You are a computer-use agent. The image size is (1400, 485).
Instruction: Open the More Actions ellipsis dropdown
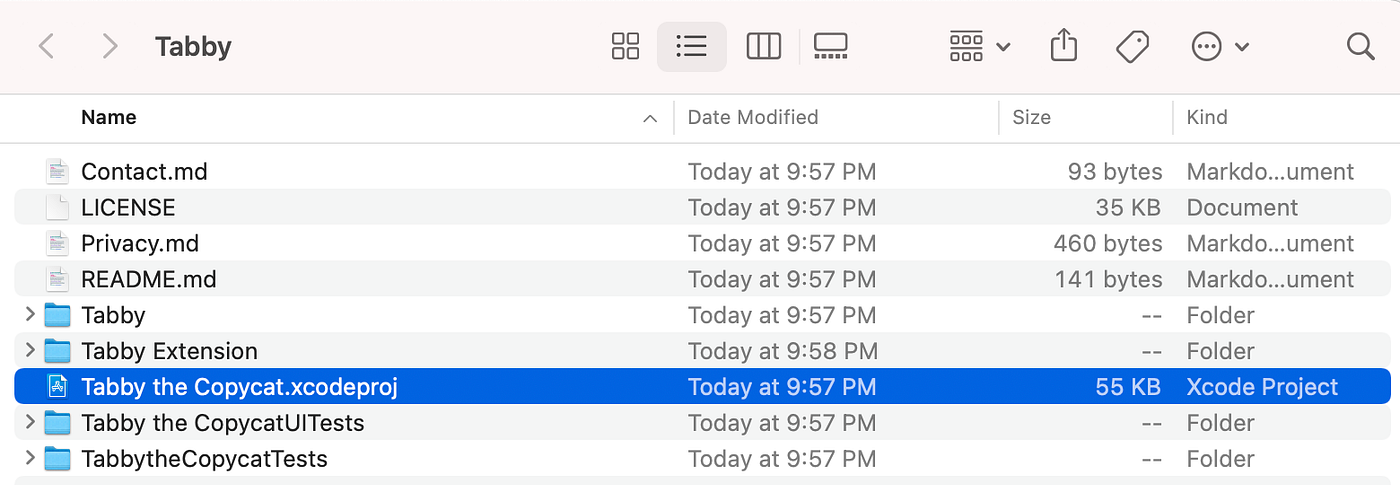coord(1220,46)
